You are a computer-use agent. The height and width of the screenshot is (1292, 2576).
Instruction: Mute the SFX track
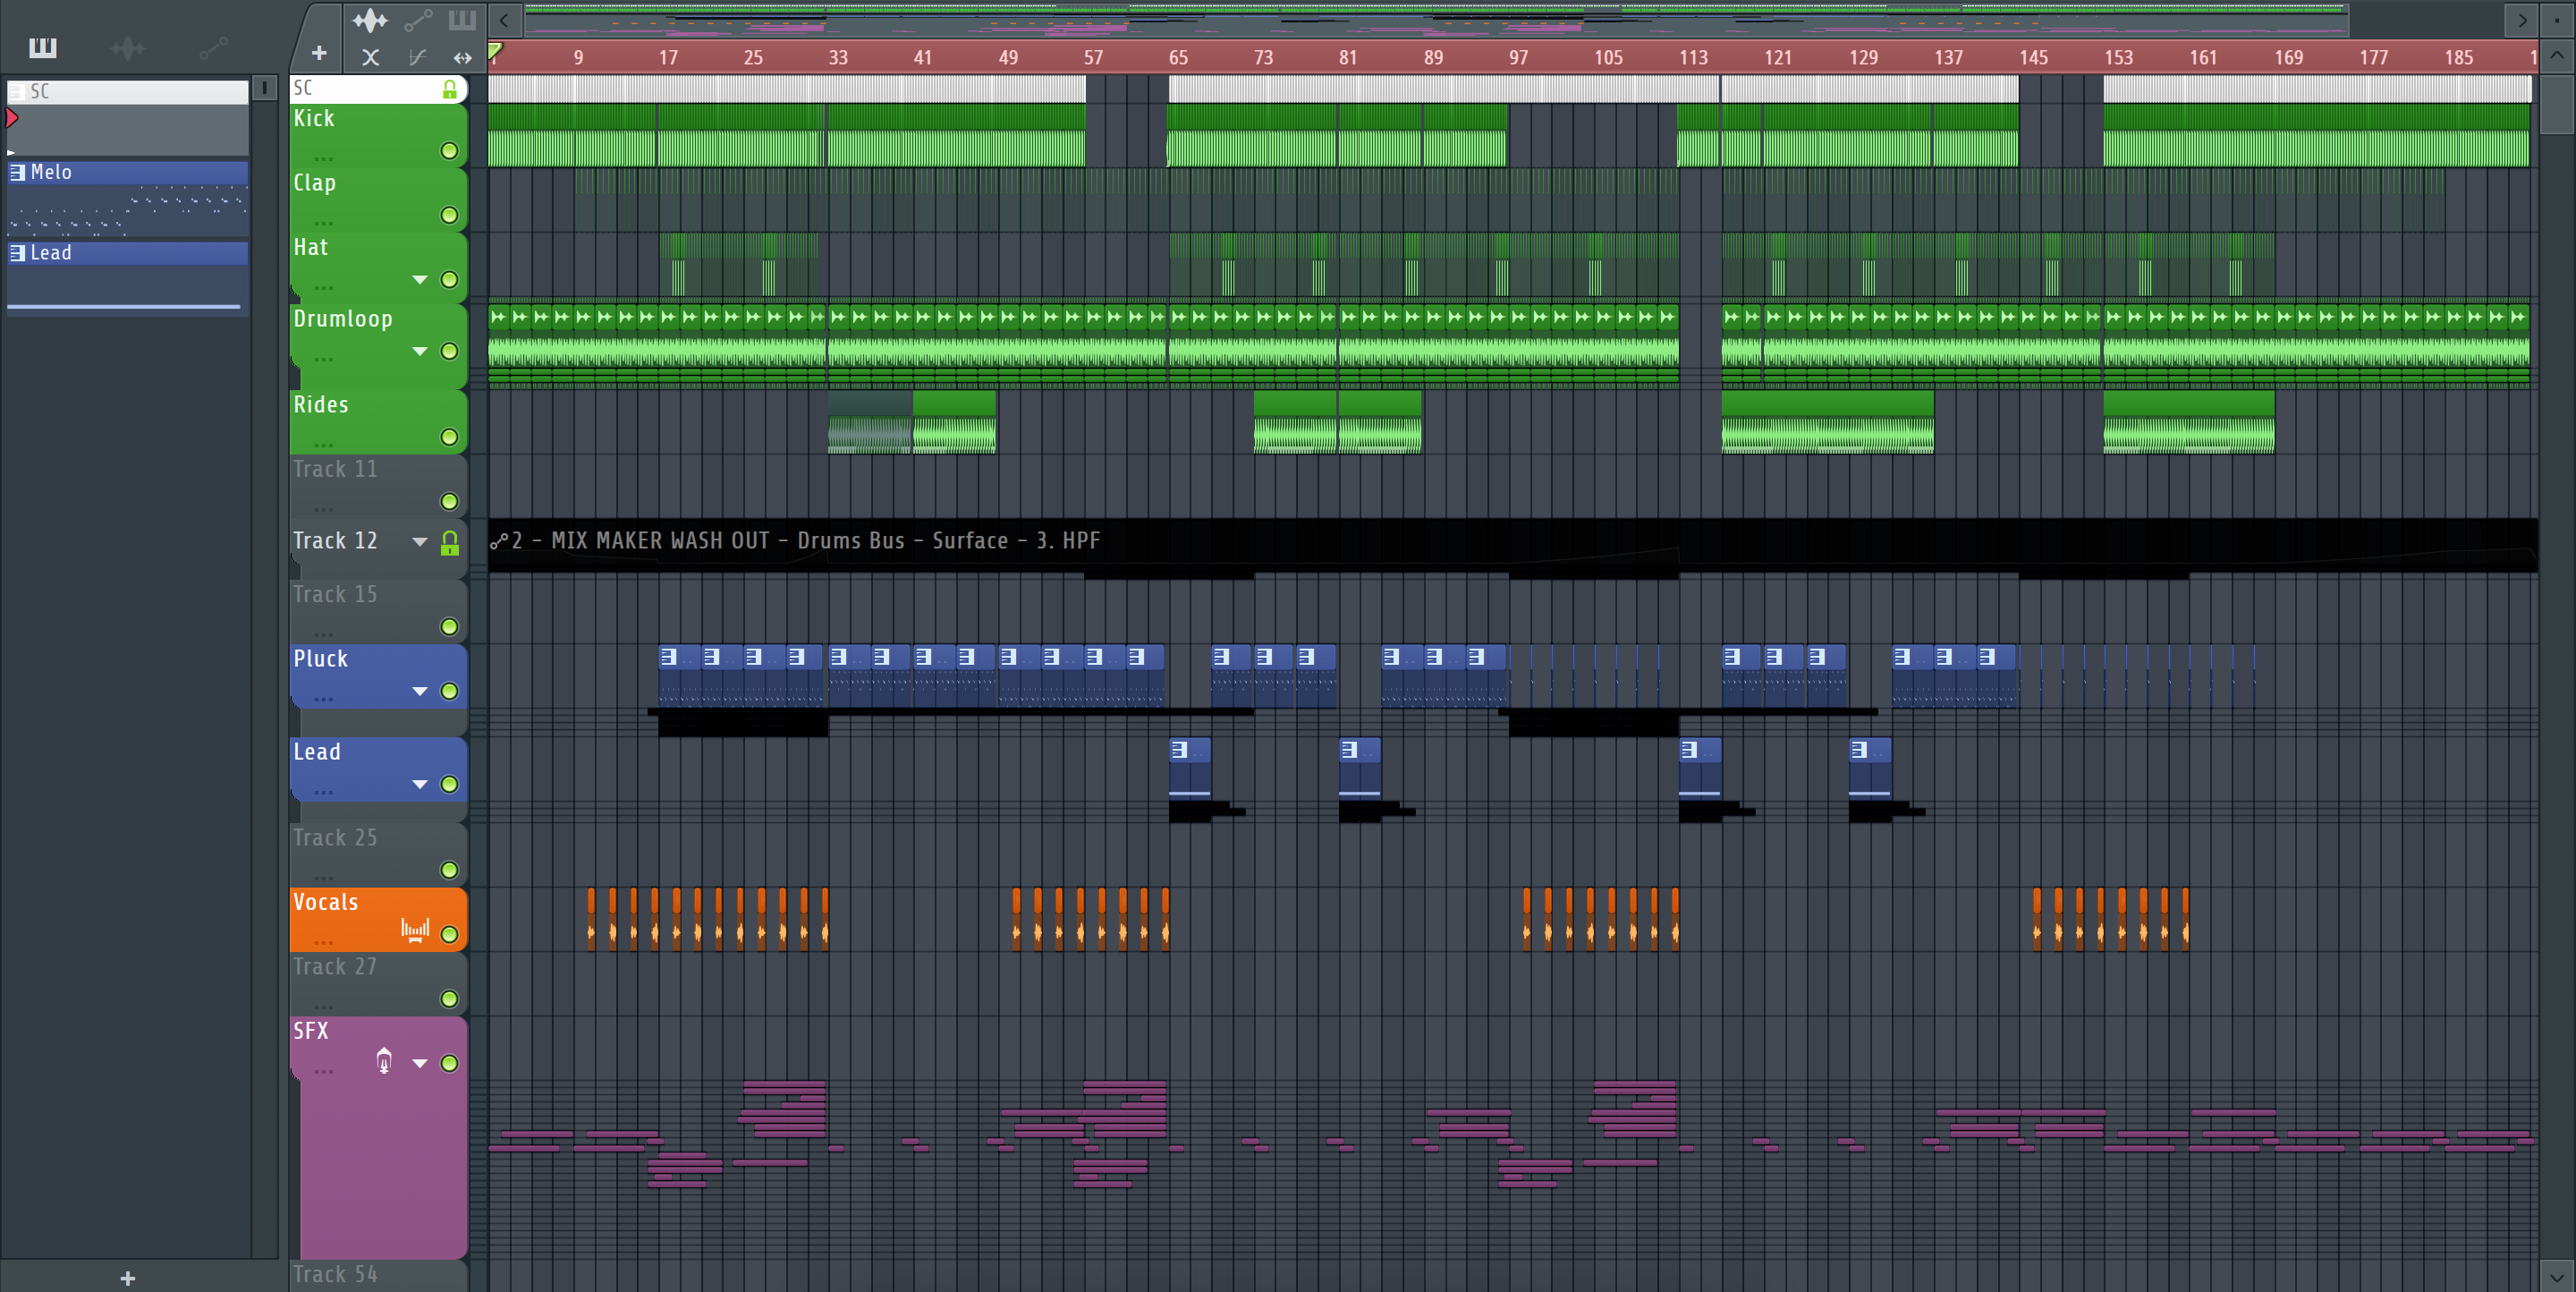pos(449,1063)
